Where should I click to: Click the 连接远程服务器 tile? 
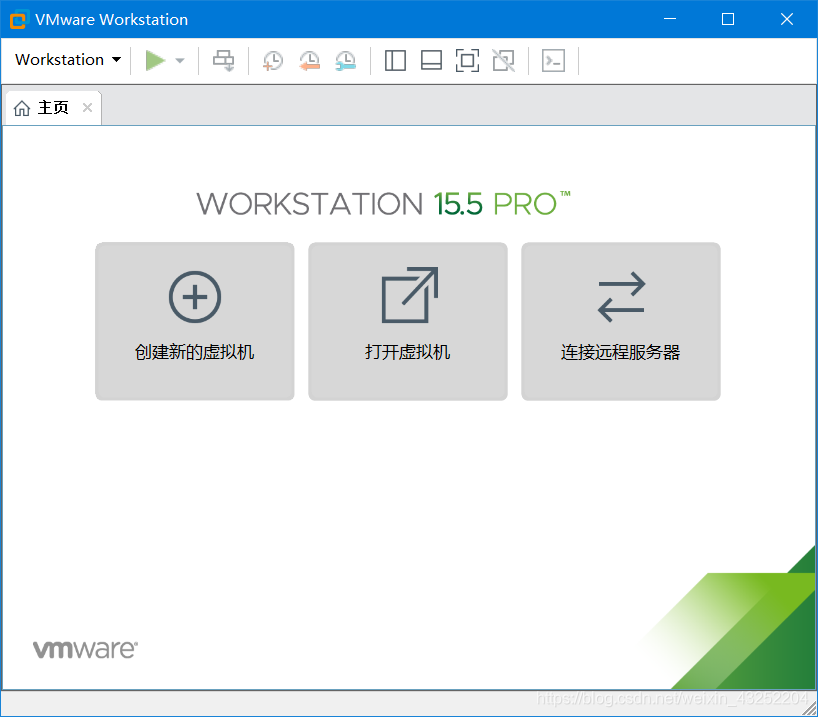(621, 321)
